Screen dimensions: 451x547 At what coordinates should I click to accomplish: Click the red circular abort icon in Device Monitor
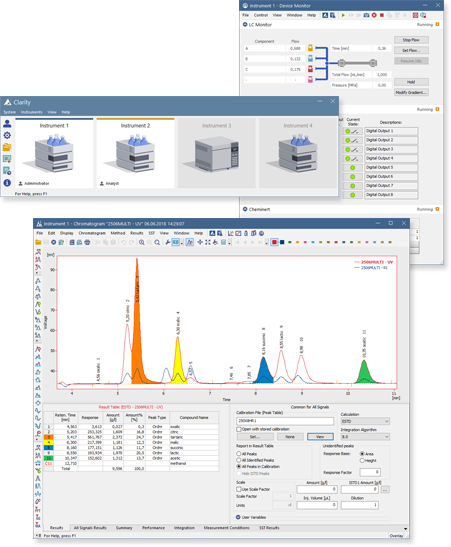[x=374, y=15]
